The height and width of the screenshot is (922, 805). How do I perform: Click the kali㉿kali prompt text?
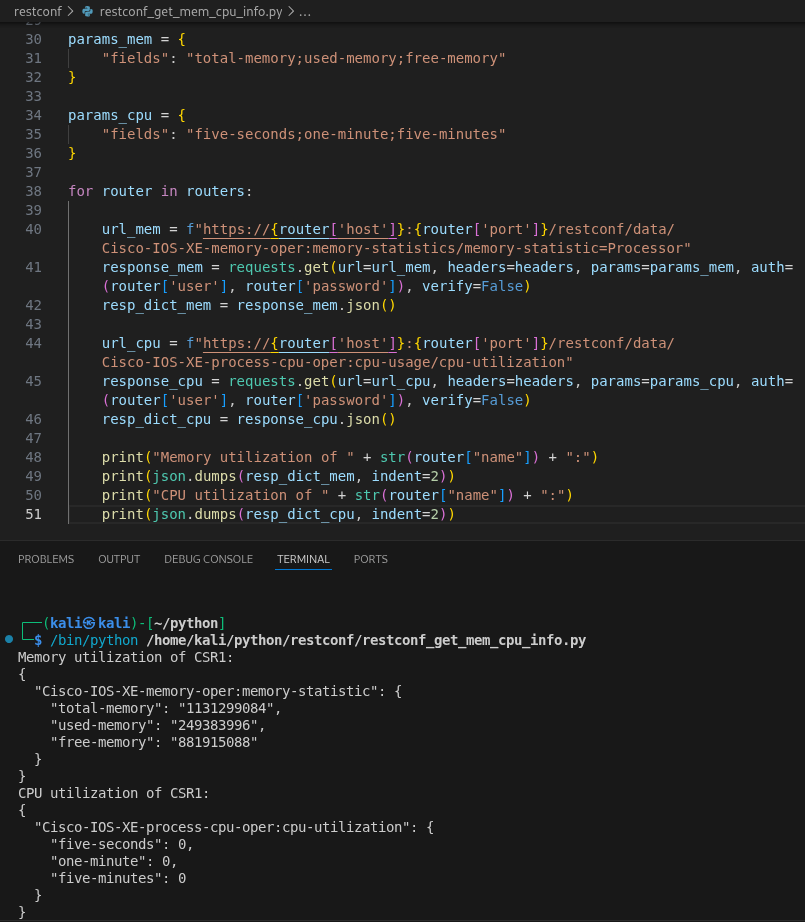pyautogui.click(x=90, y=623)
